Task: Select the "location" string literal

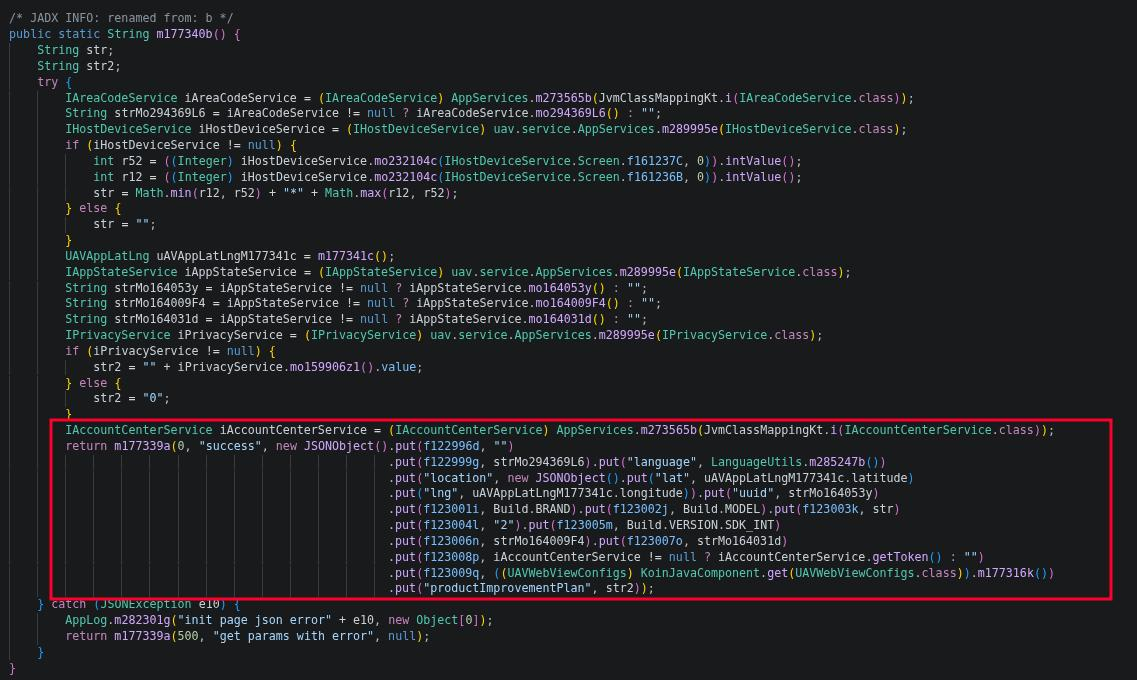Action: pyautogui.click(x=458, y=478)
